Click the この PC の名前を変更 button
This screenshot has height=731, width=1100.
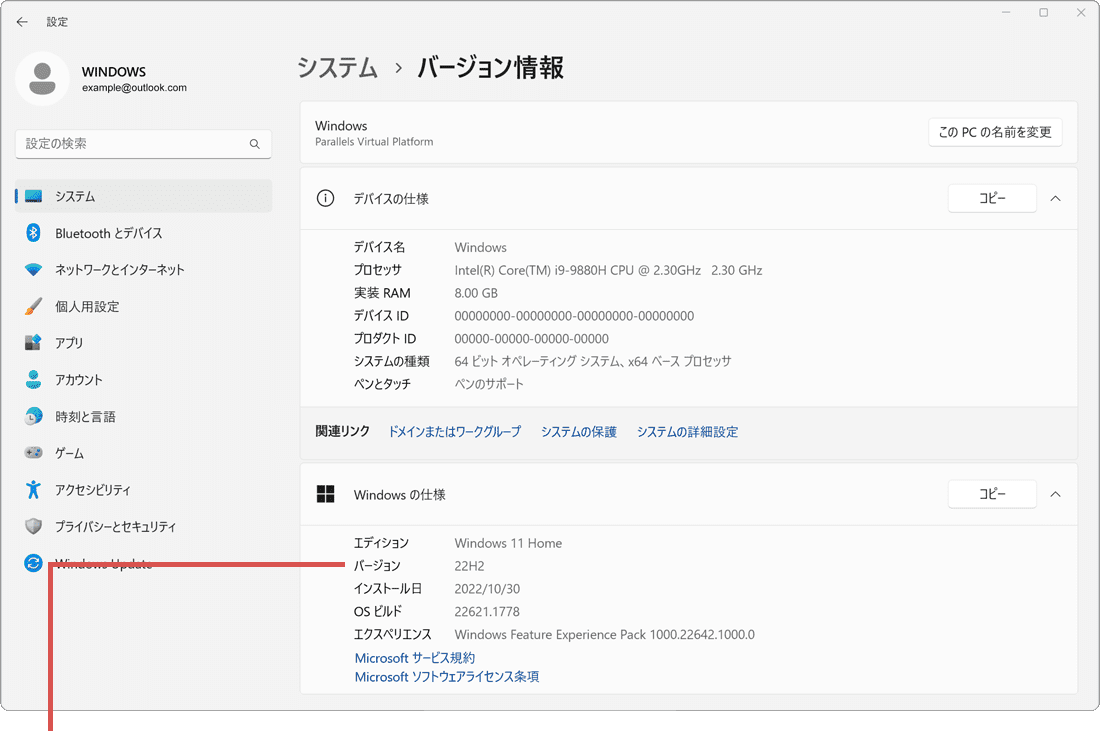click(x=995, y=131)
